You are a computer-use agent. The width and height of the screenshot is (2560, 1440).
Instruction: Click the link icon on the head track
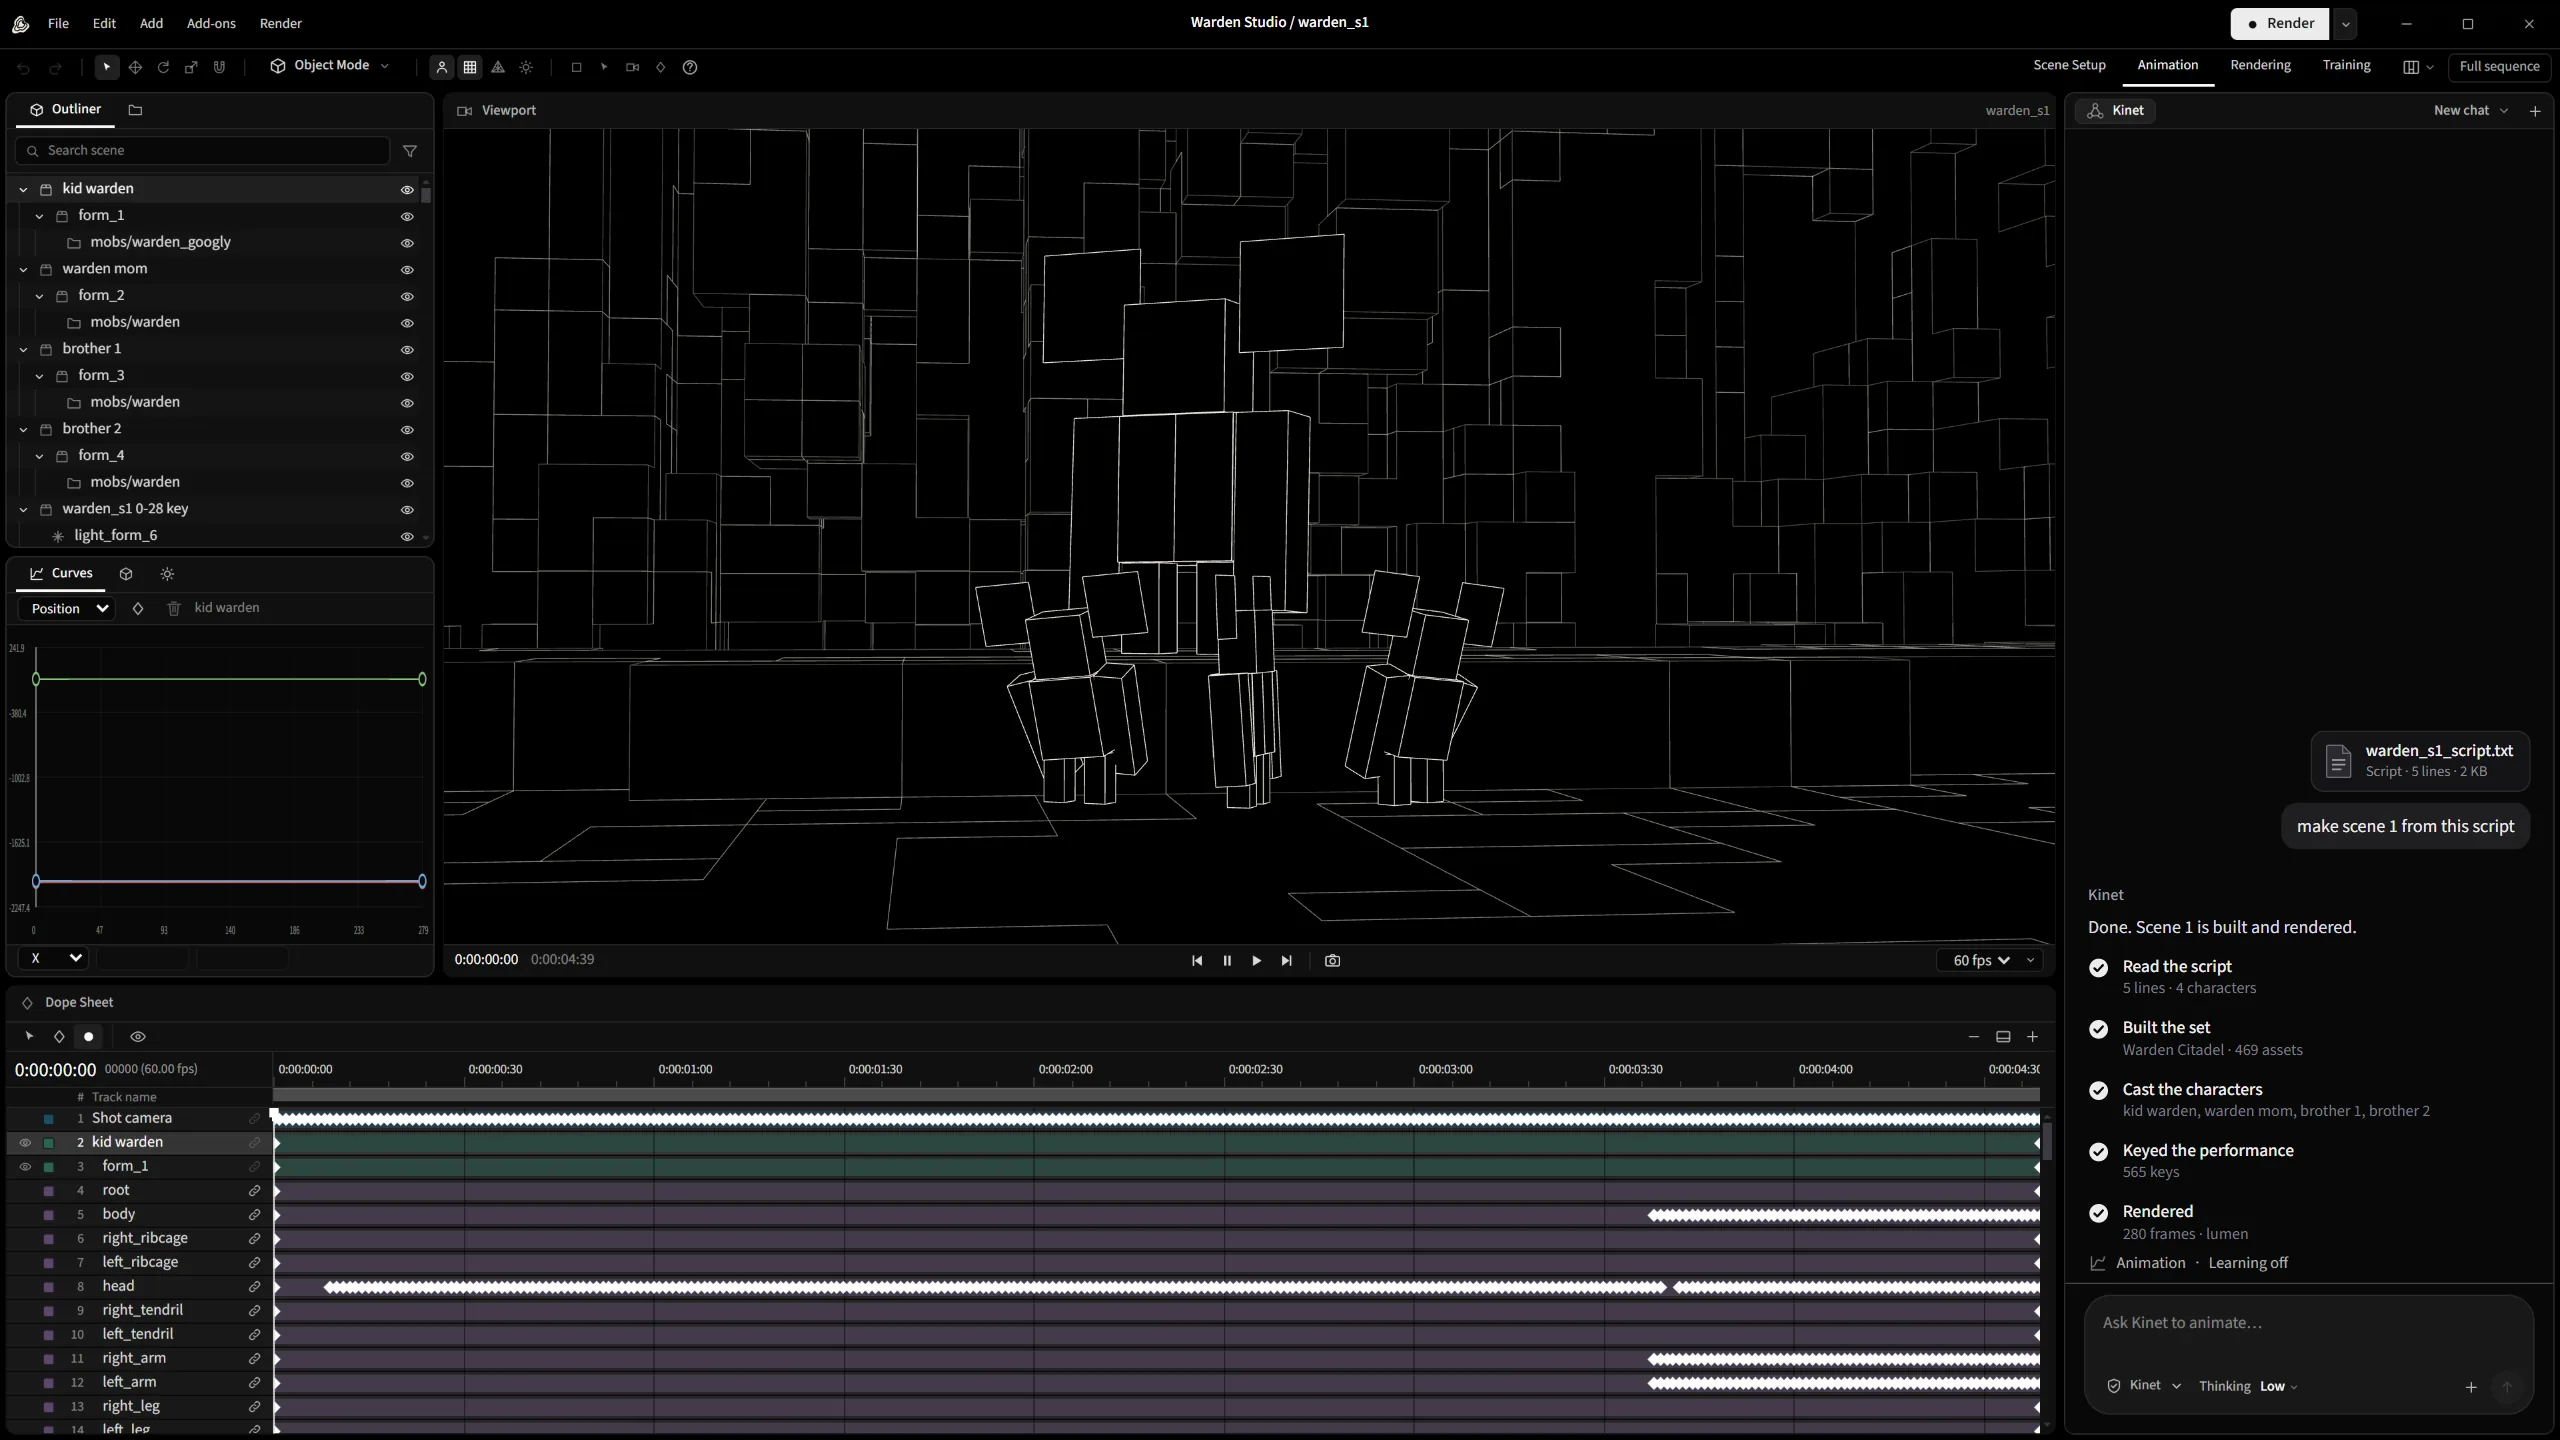(254, 1287)
